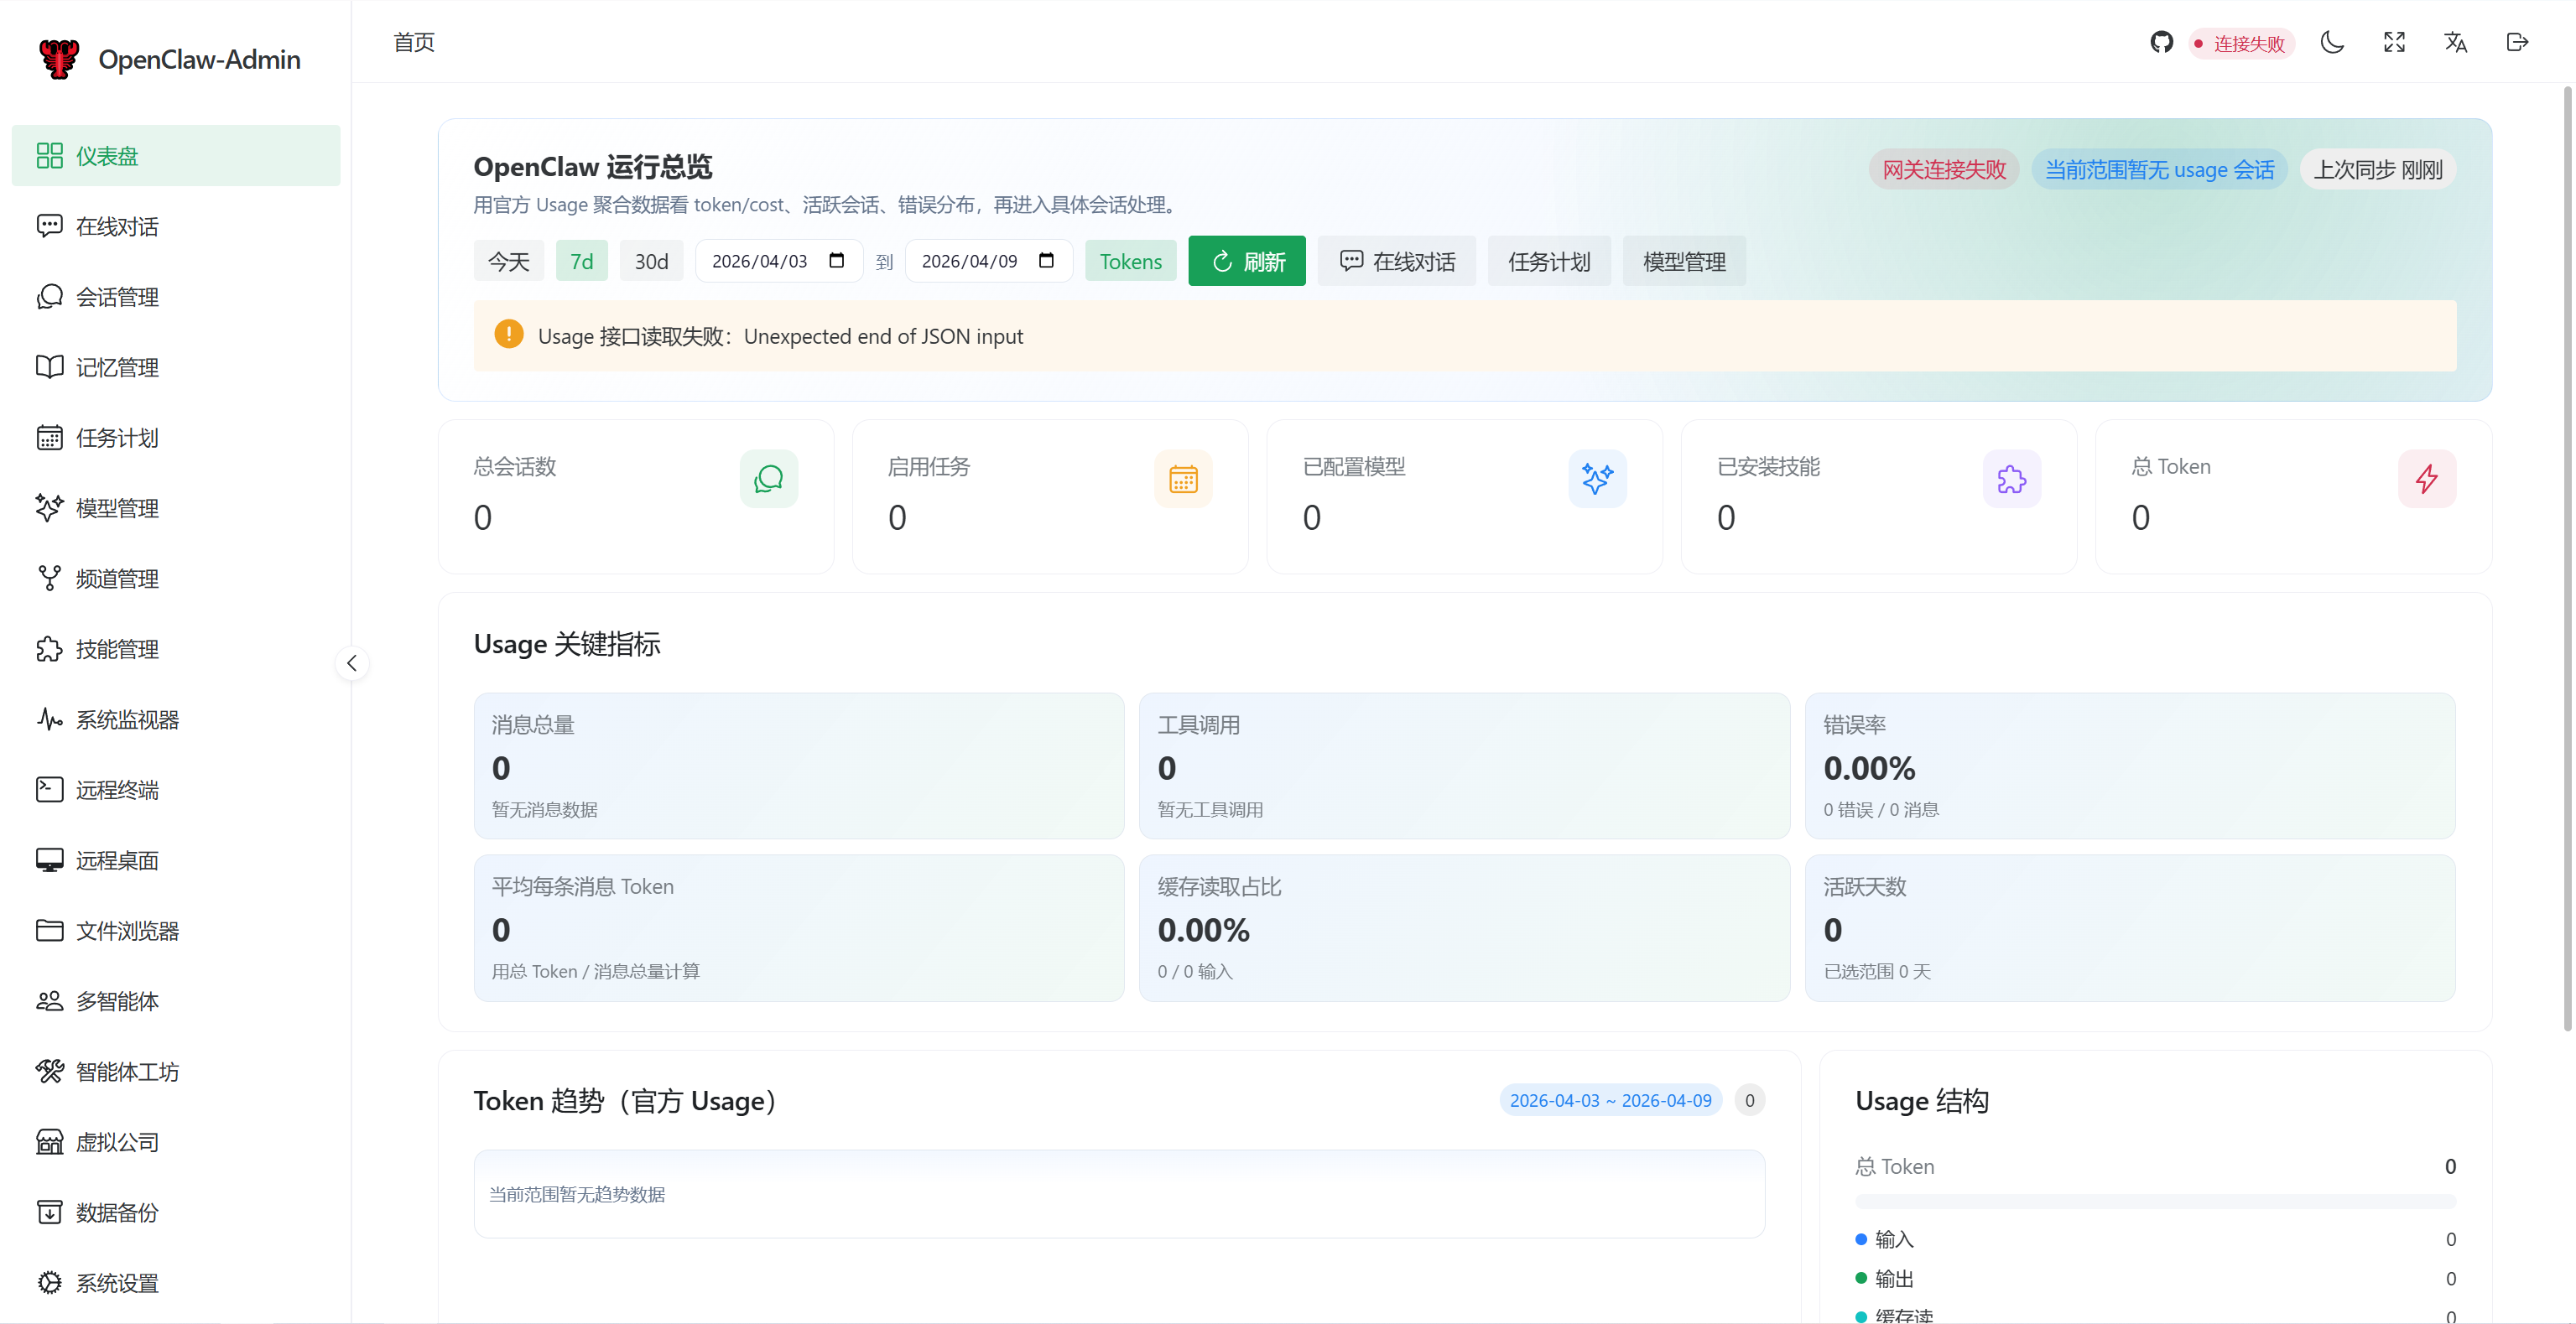This screenshot has height=1324, width=2576.
Task: Click the 模型管理 shortcut button
Action: [1683, 261]
